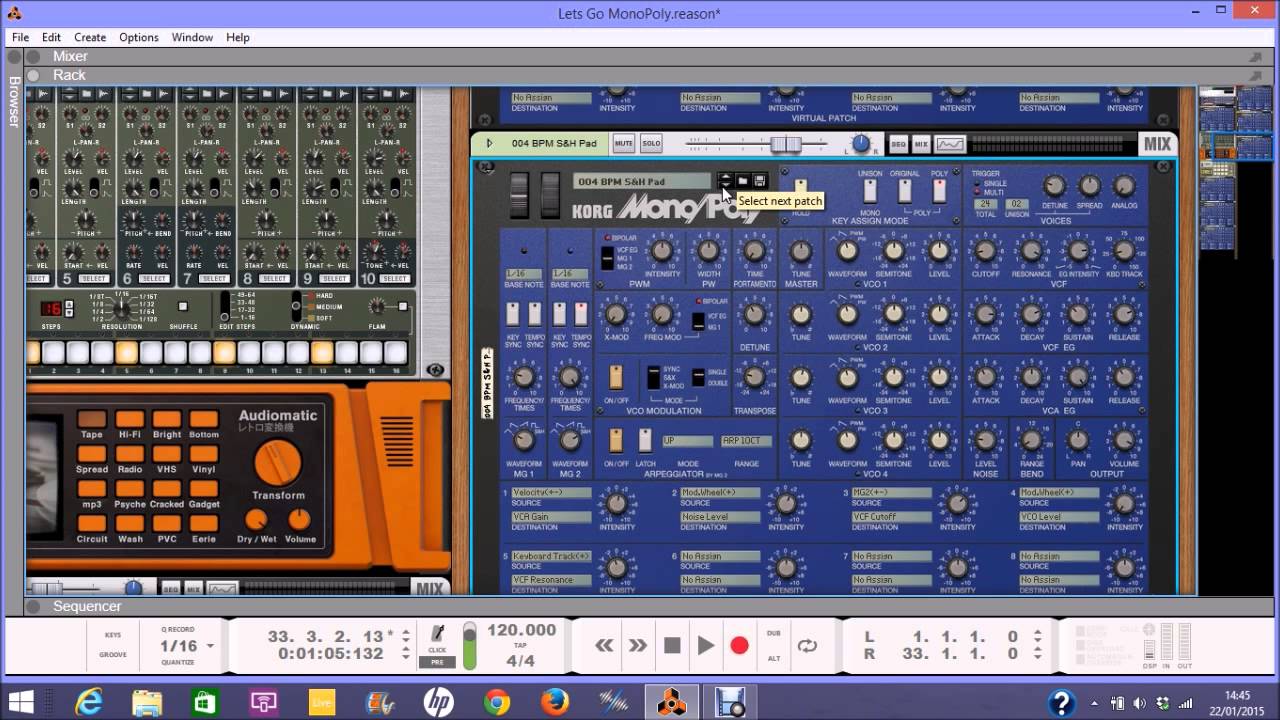Open the Velocity(+-) source dropdown in slot 1

551,493
